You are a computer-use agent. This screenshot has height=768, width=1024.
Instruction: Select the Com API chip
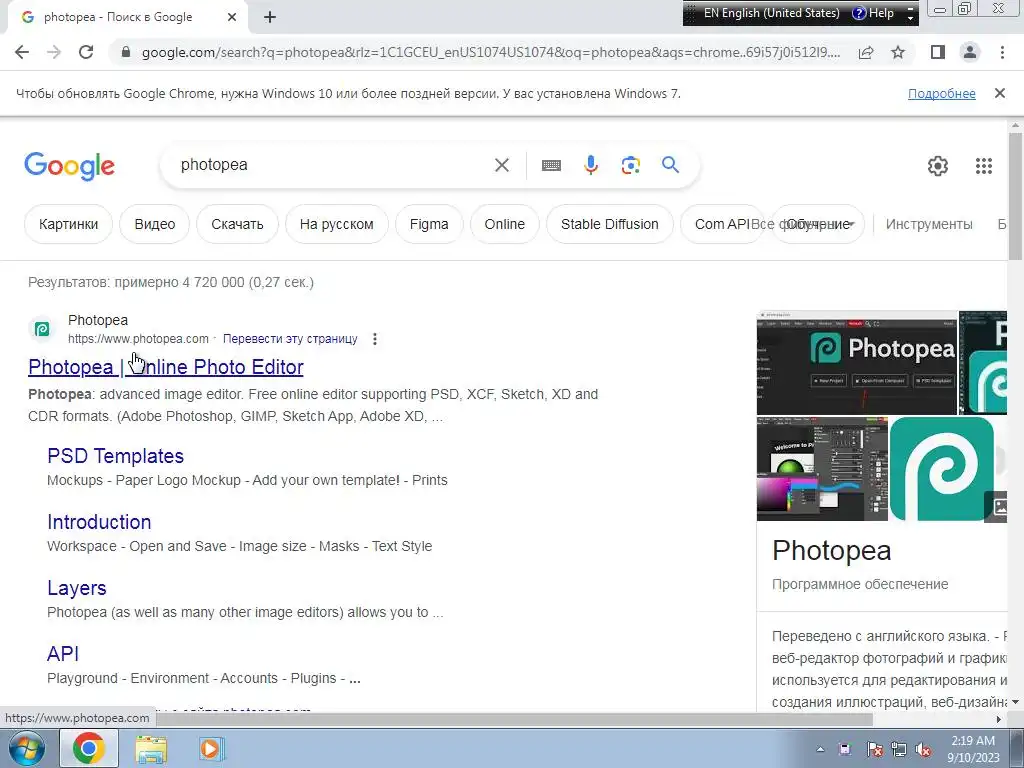[721, 224]
